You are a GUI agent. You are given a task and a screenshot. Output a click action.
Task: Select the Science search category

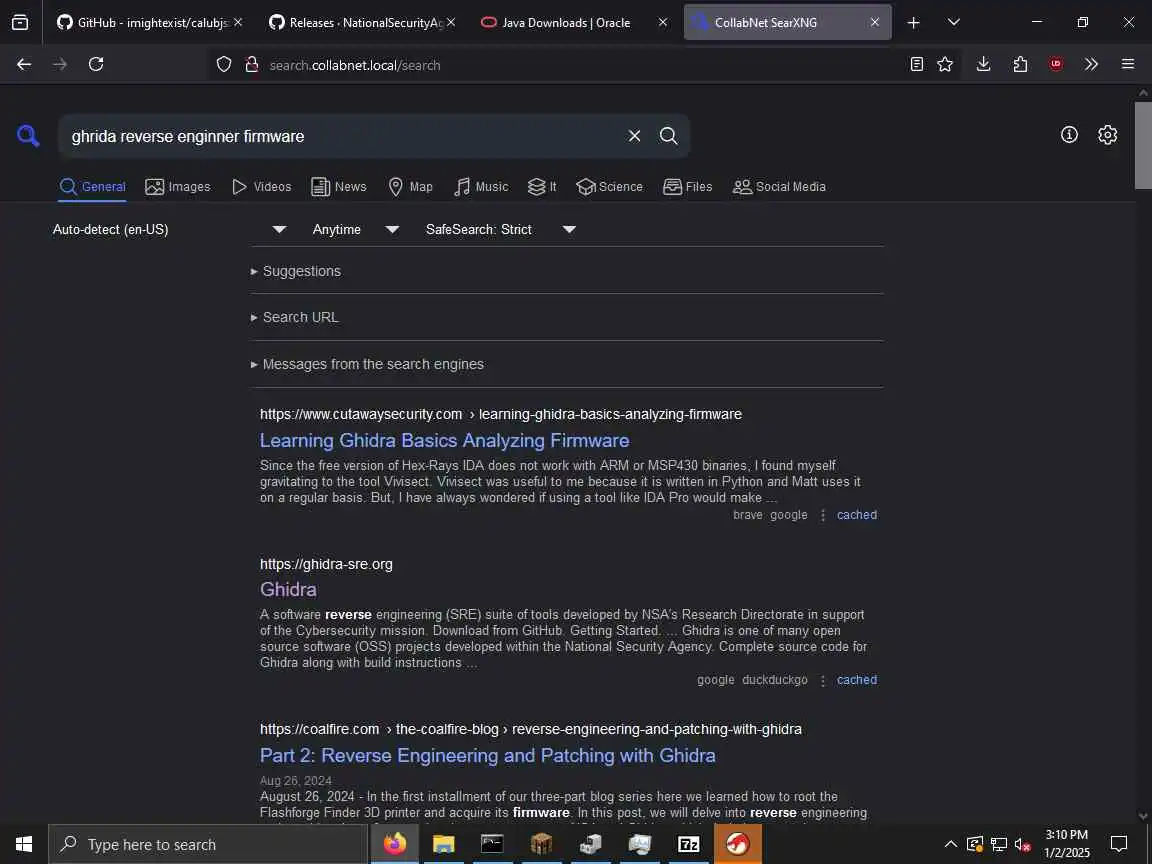coord(610,187)
